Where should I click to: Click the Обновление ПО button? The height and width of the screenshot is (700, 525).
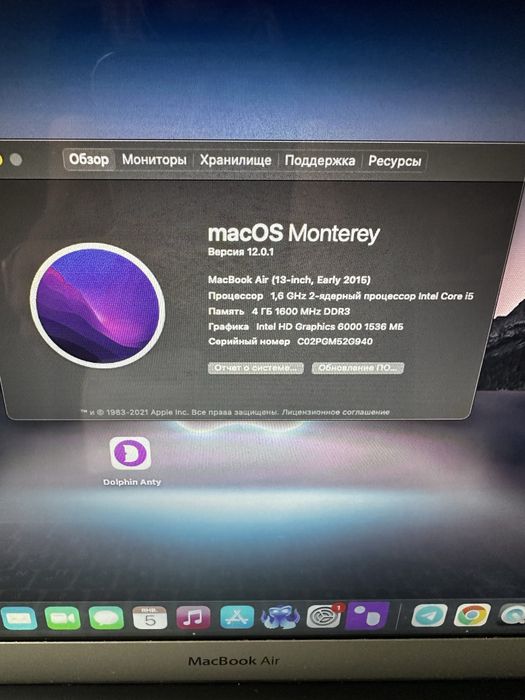pos(358,368)
